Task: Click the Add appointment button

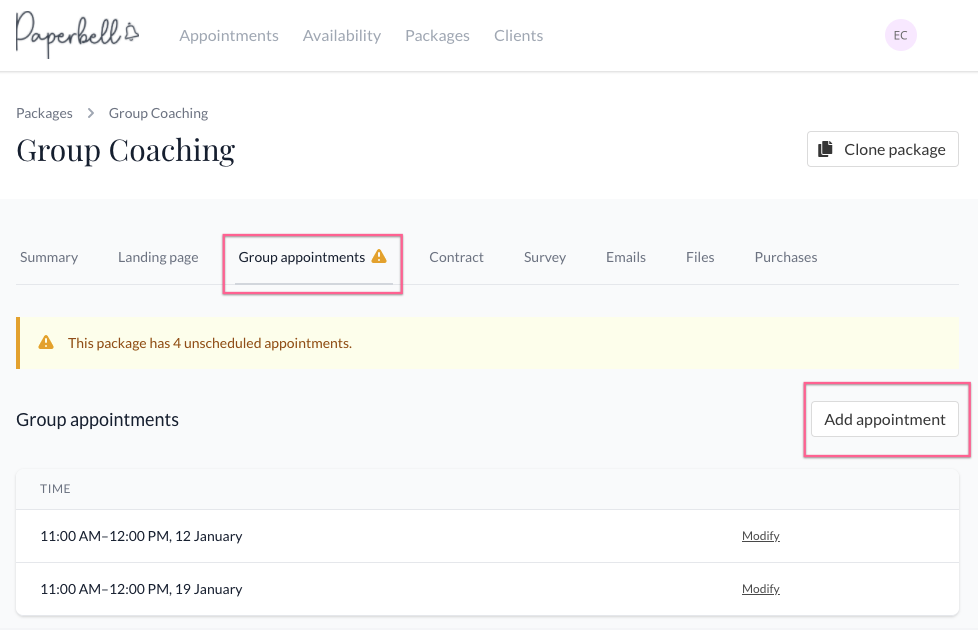Action: pos(884,419)
